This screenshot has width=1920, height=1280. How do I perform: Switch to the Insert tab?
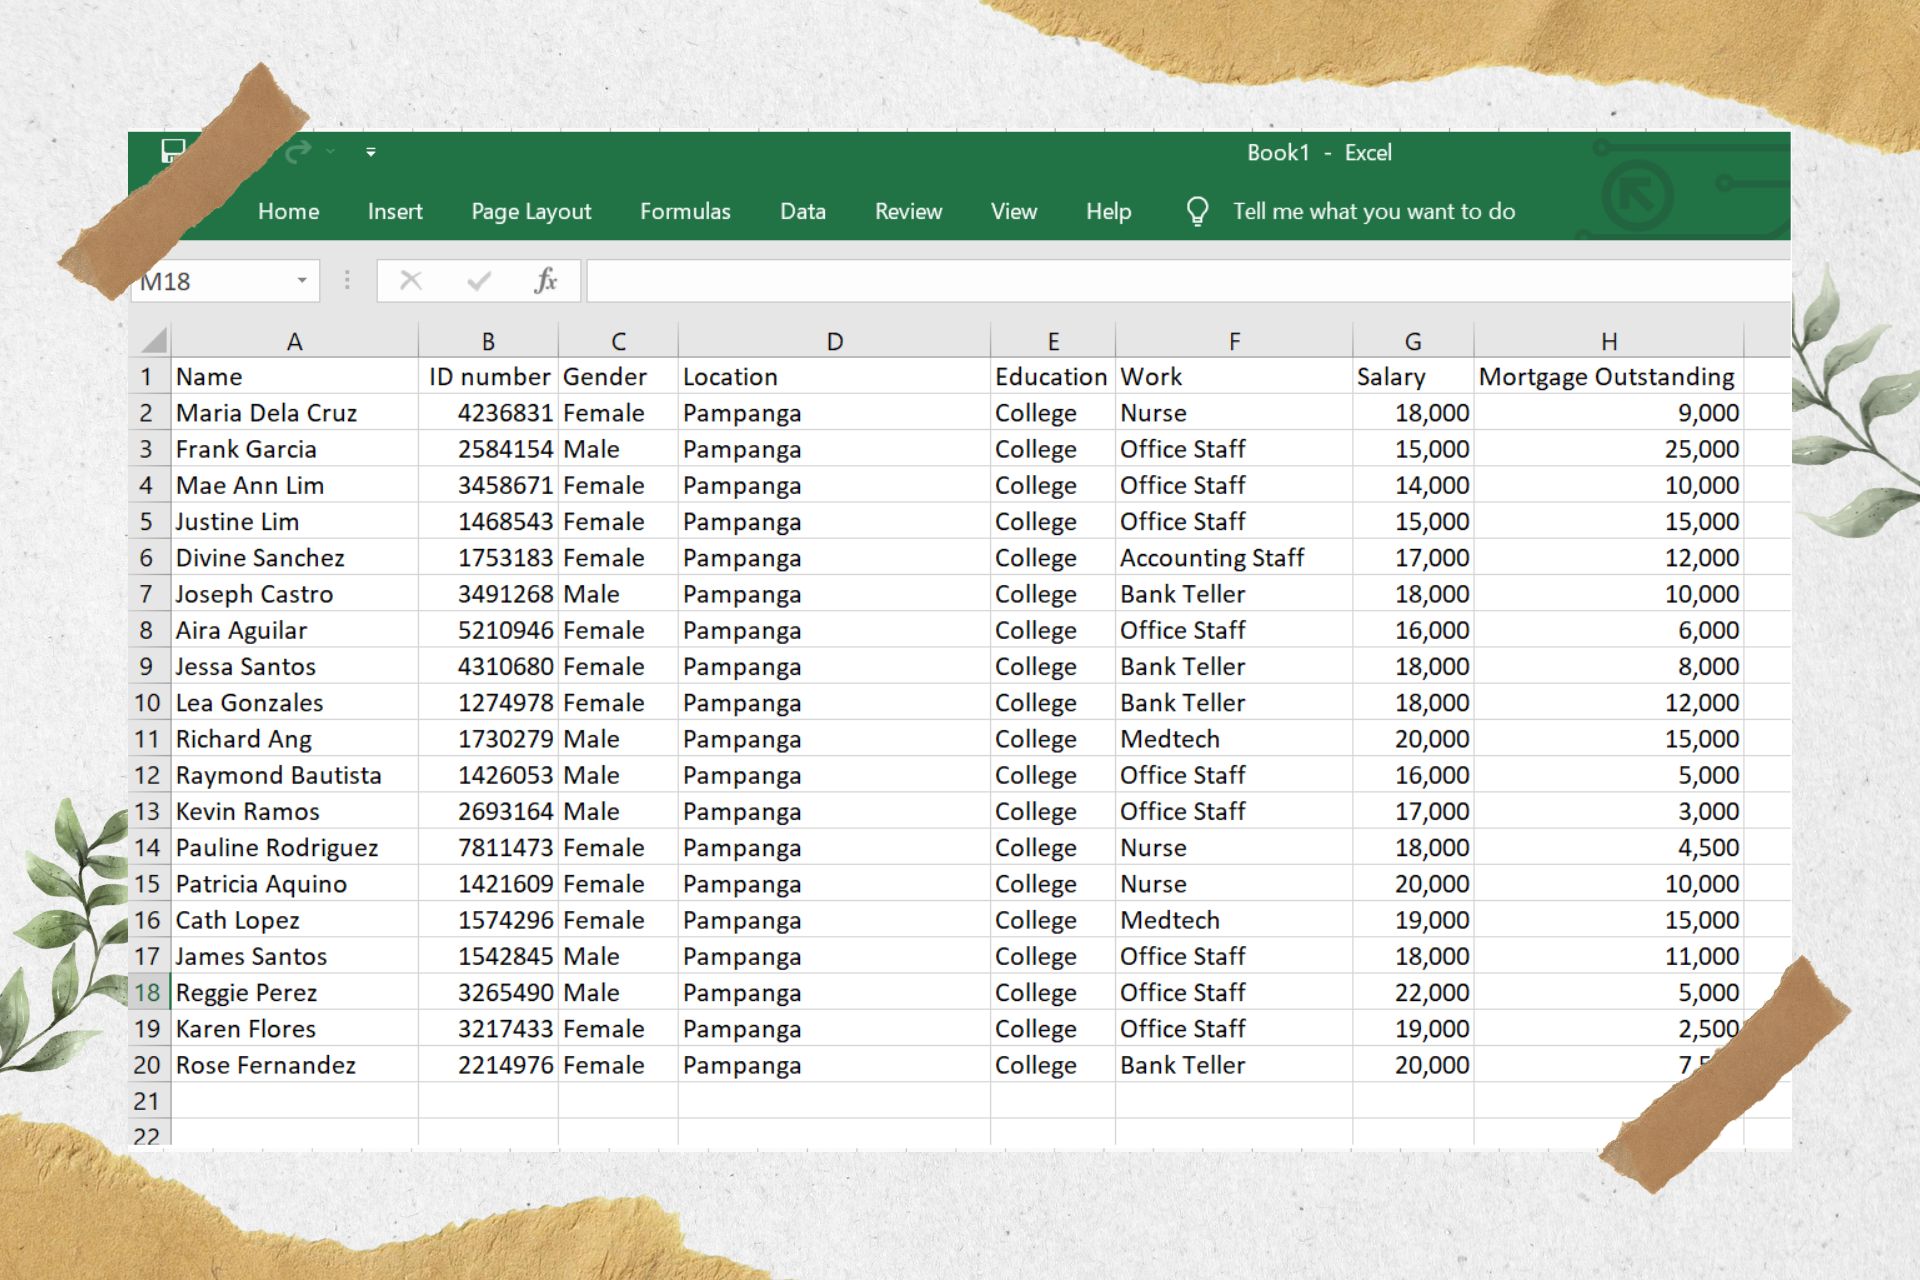395,211
